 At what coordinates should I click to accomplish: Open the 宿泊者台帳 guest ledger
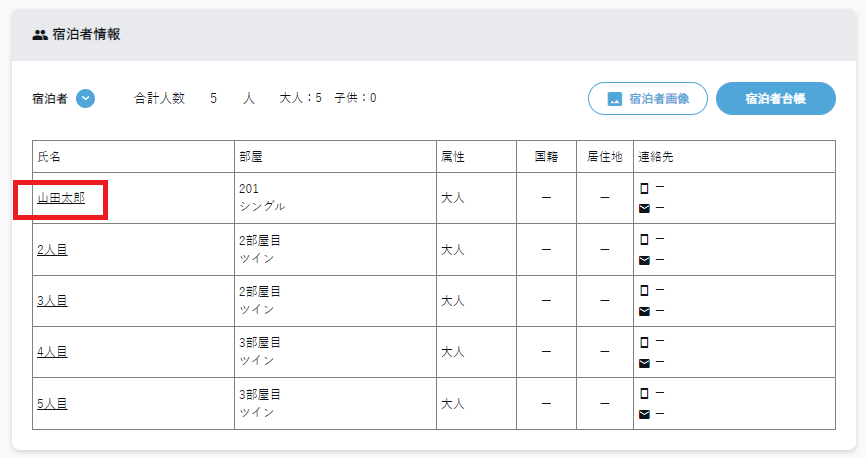pos(775,99)
